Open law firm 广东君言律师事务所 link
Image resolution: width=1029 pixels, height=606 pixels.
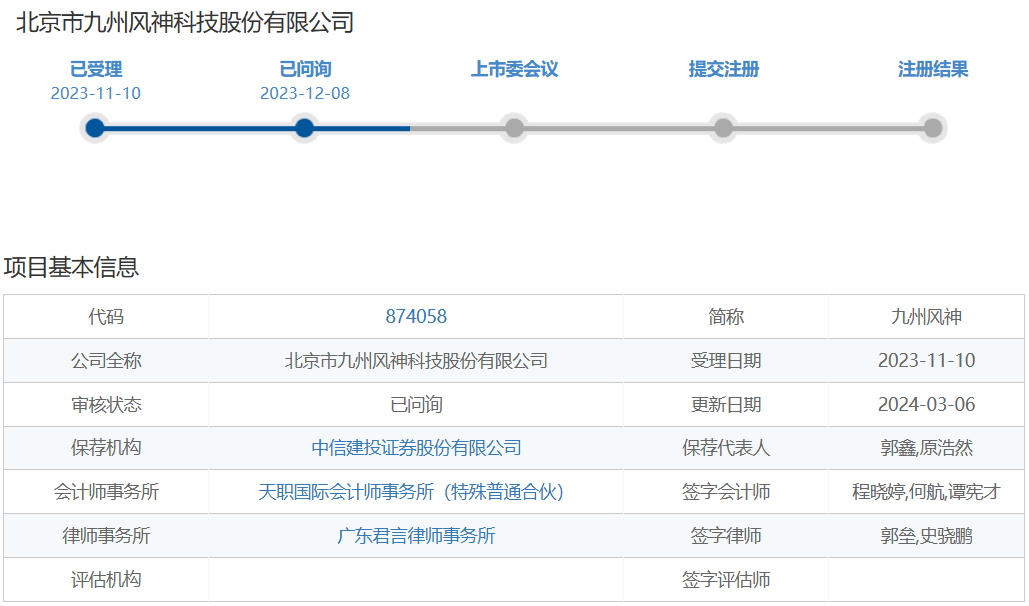(416, 536)
